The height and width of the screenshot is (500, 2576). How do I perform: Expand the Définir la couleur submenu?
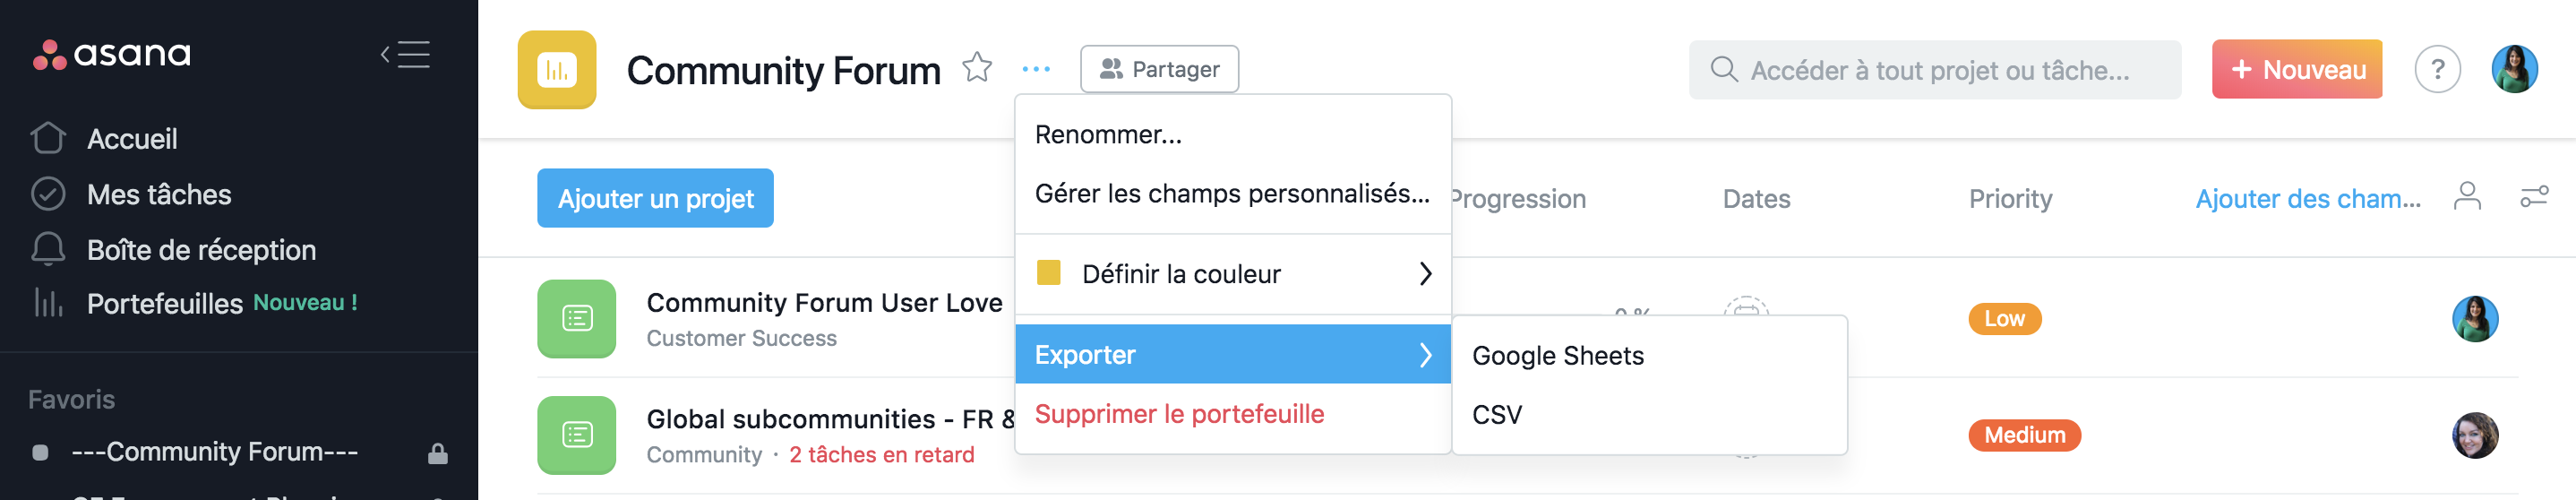point(1233,274)
